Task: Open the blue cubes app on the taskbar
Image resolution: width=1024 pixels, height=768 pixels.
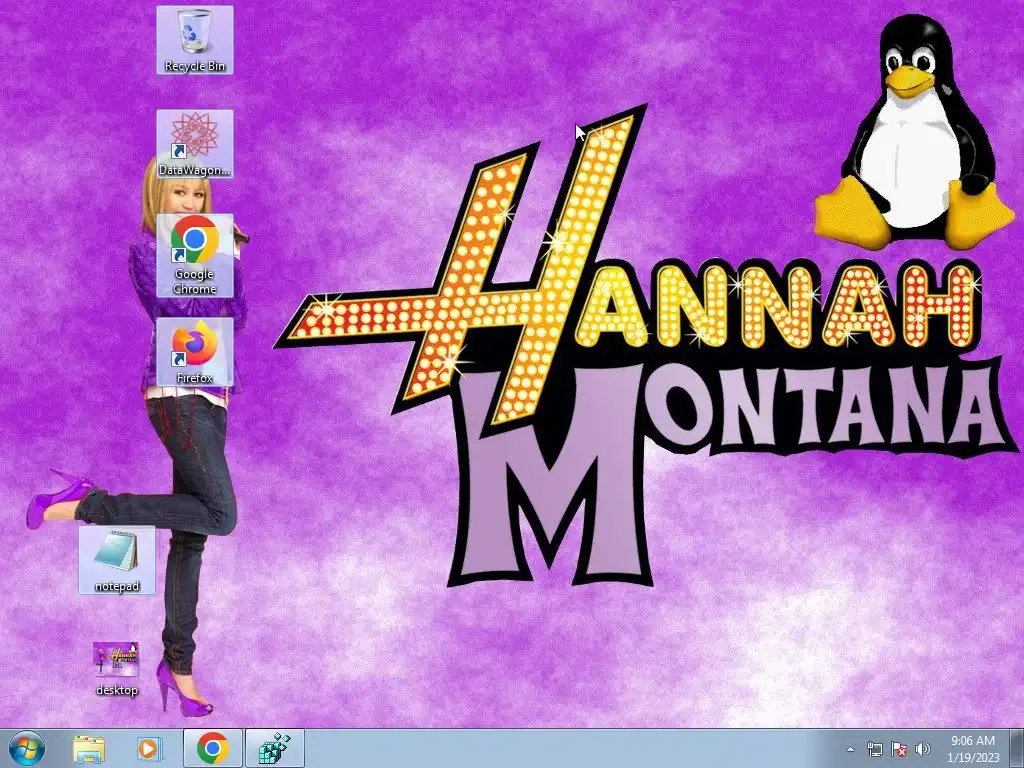Action: click(275, 748)
